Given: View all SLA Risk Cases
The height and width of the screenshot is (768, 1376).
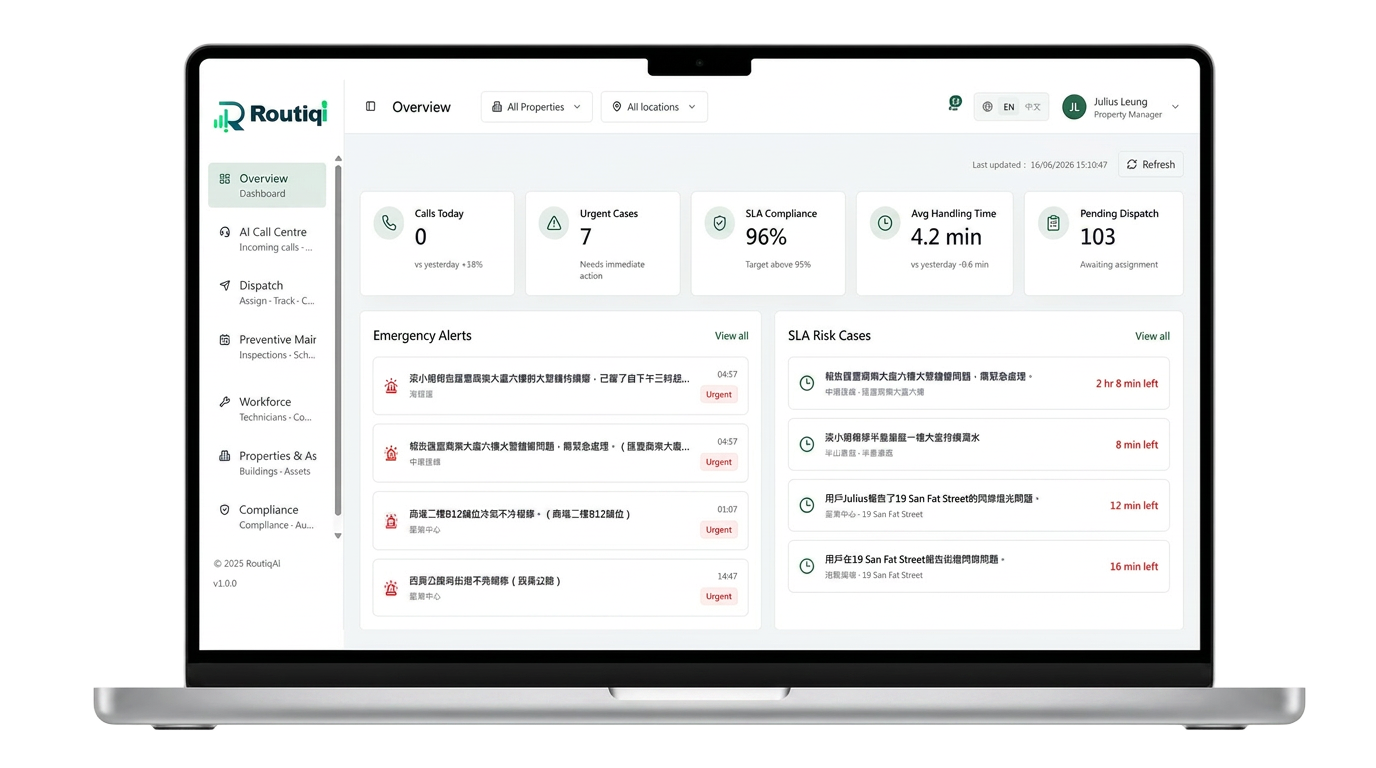Looking at the screenshot, I should [x=1152, y=336].
